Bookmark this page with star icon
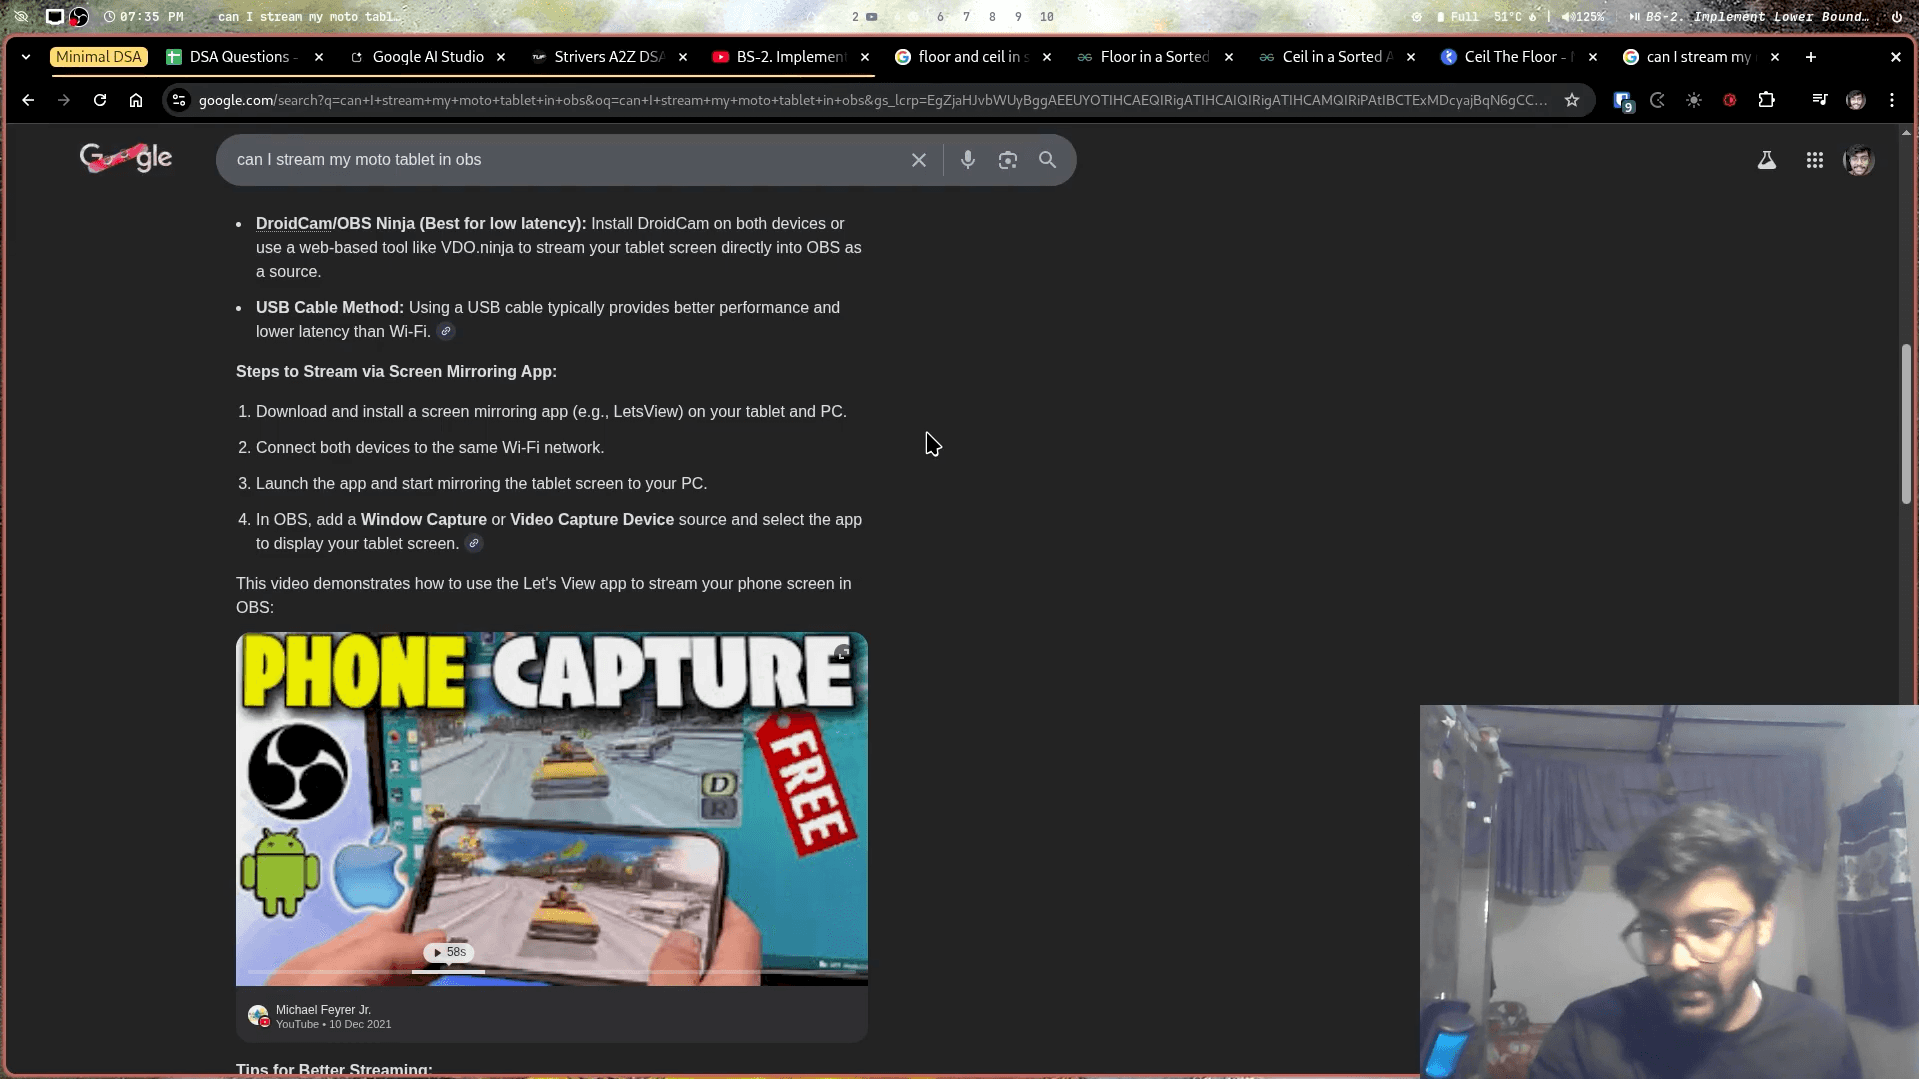 [x=1572, y=100]
